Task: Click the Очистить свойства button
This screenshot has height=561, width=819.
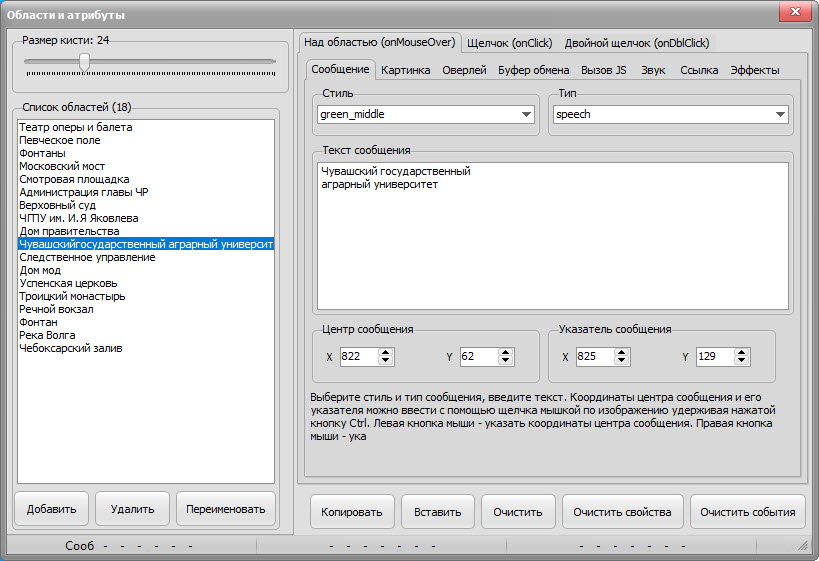Action: 622,512
